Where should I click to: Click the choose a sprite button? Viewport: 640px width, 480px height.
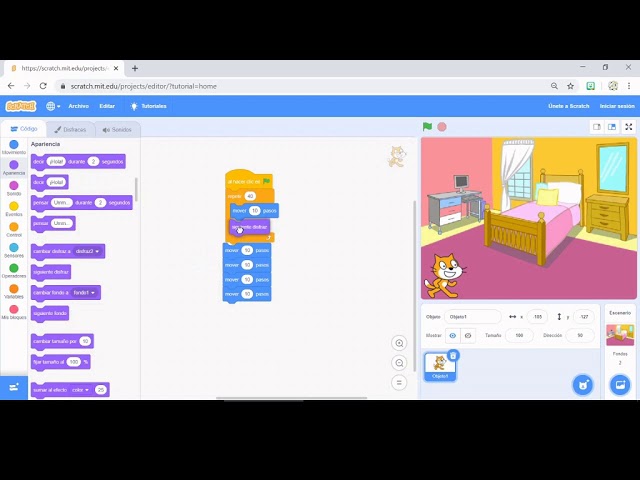(x=583, y=385)
